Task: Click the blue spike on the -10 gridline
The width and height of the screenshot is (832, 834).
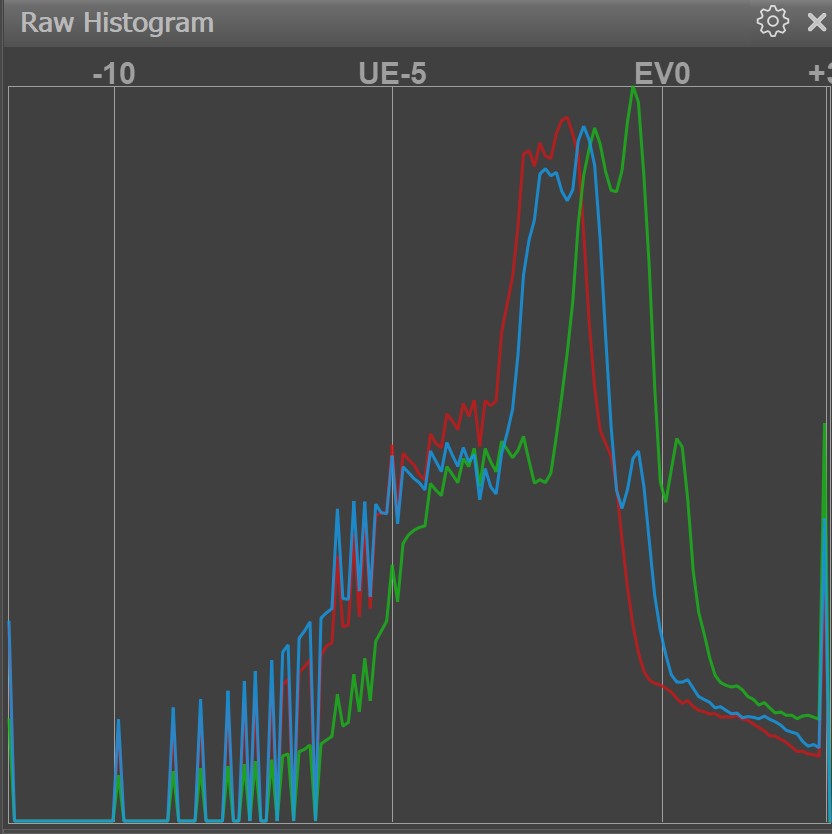Action: click(118, 722)
